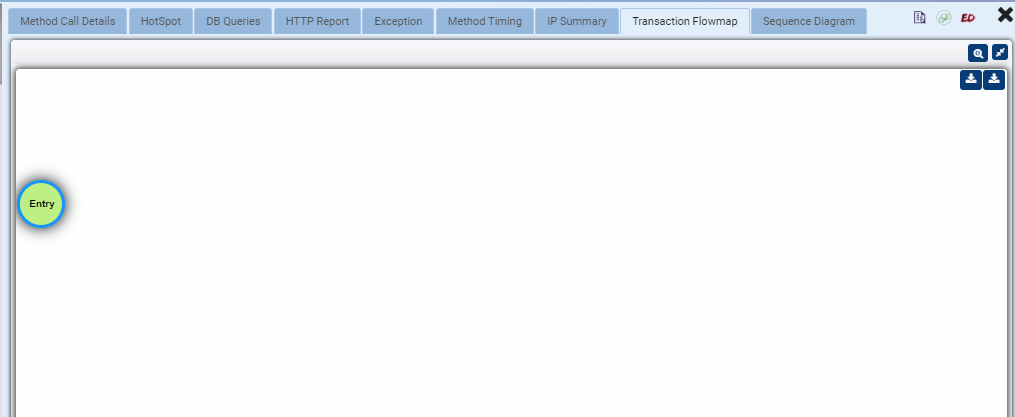The width and height of the screenshot is (1015, 417).
Task: Open the HotSpot tab
Action: click(161, 21)
